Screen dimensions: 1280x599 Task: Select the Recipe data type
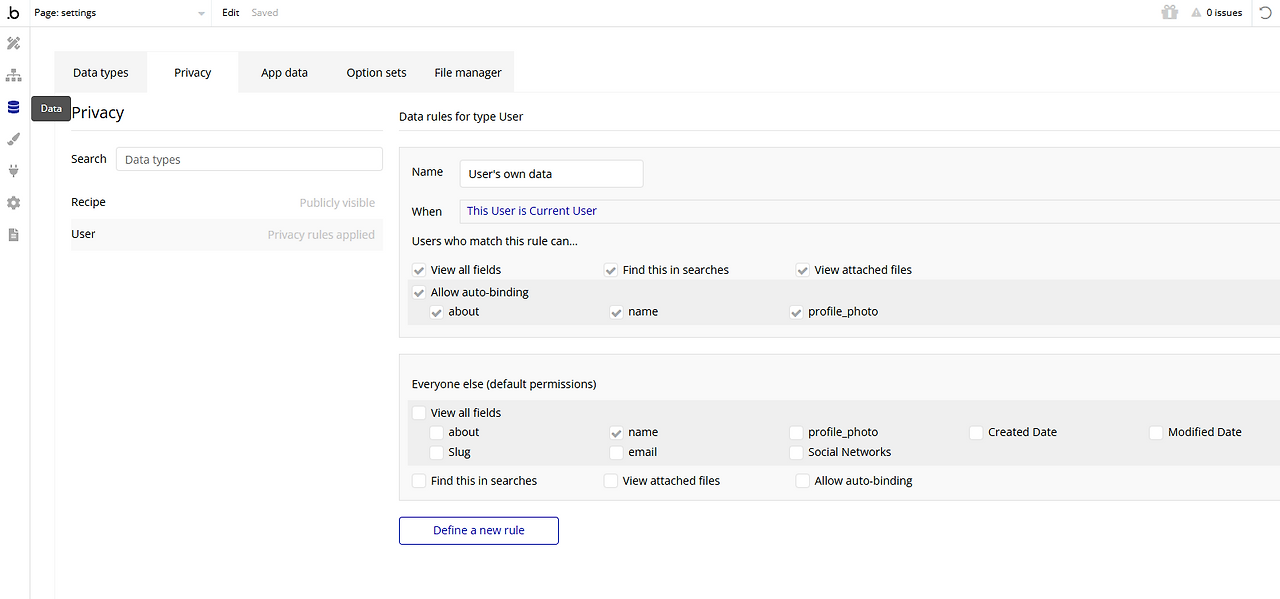click(x=89, y=202)
